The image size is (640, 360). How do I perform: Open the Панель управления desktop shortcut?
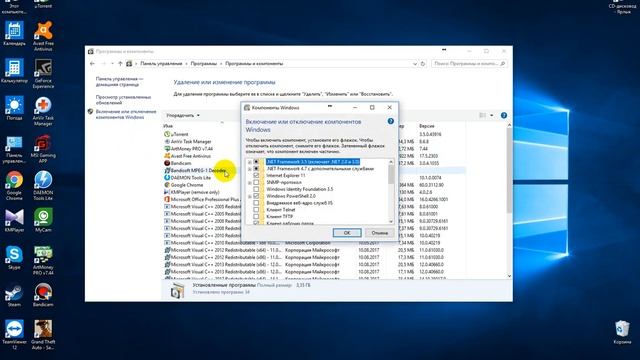[14, 149]
